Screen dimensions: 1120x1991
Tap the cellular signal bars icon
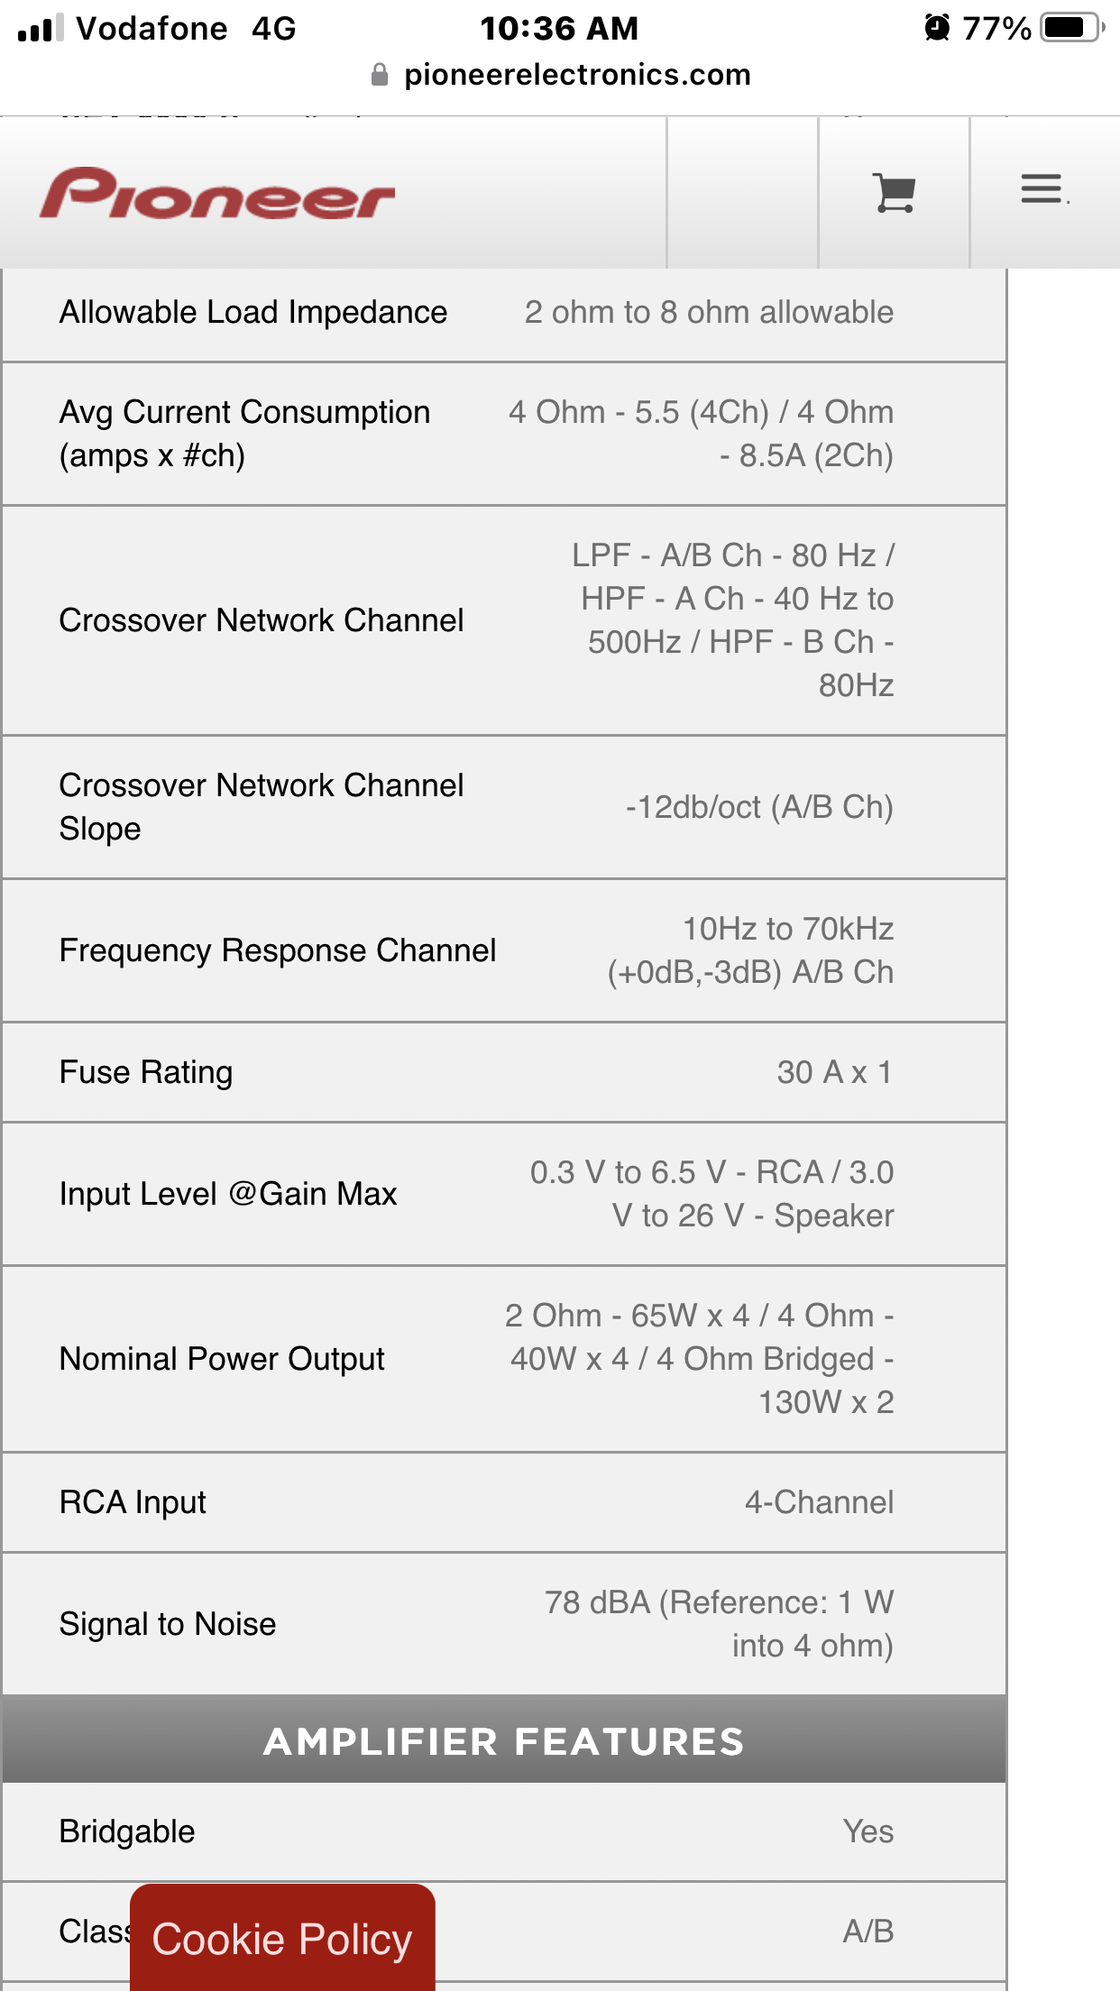[40, 28]
